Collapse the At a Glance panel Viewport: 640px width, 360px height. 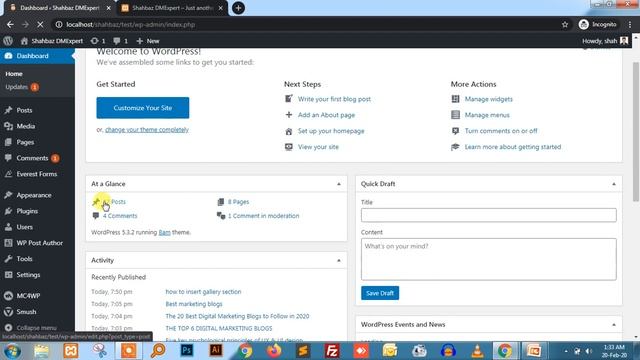point(339,184)
